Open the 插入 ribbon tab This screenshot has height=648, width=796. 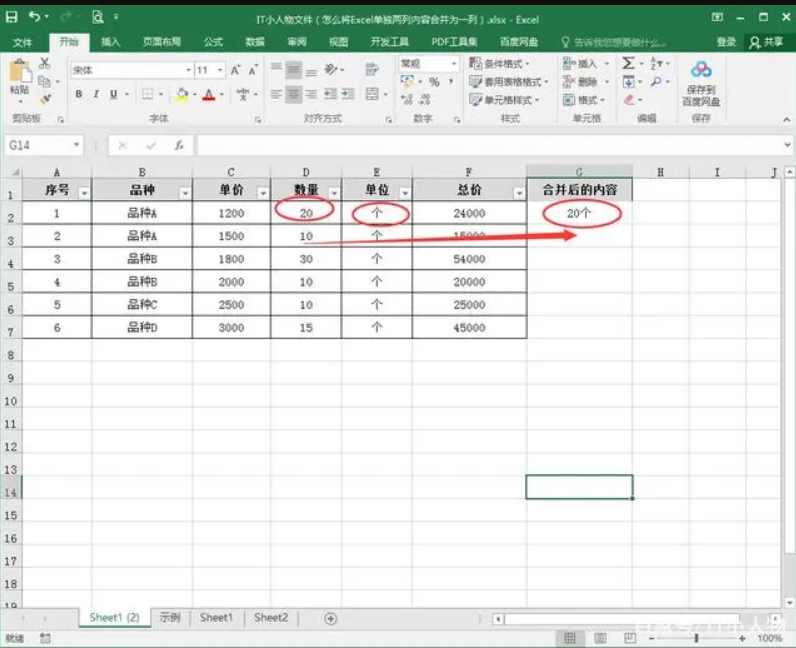[x=110, y=42]
